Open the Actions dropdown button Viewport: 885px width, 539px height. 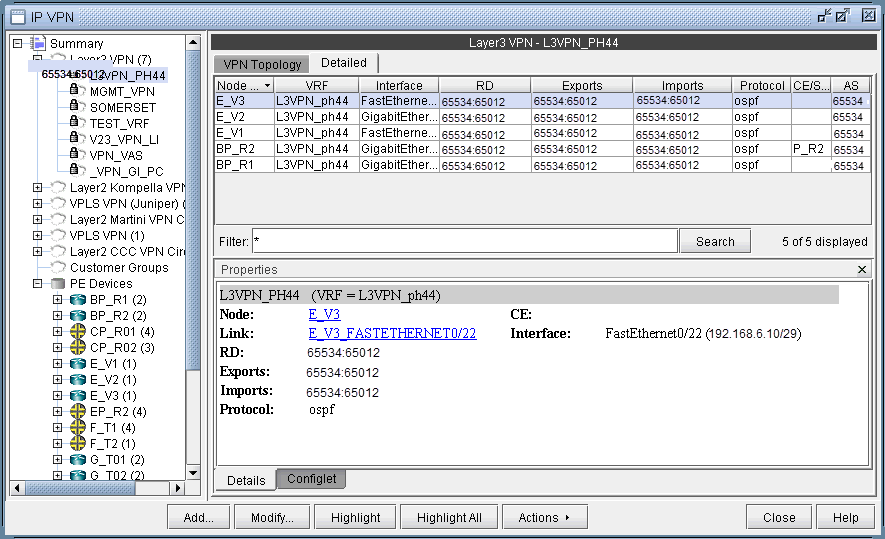[545, 517]
